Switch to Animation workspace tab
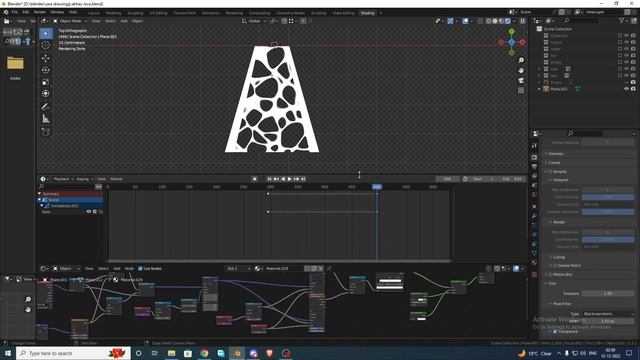This screenshot has height=360, width=640. [211, 13]
